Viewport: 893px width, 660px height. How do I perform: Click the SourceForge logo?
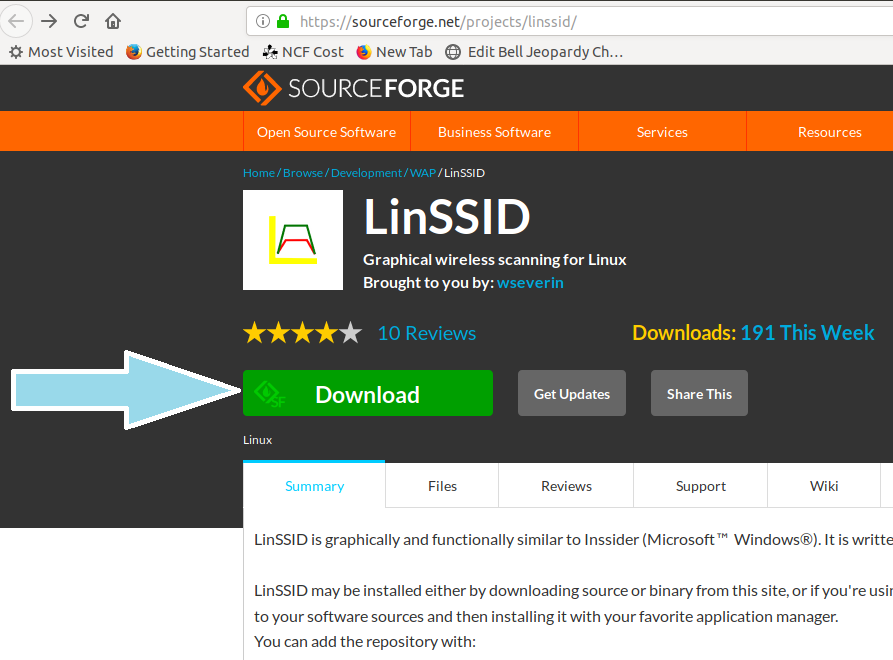coord(353,88)
